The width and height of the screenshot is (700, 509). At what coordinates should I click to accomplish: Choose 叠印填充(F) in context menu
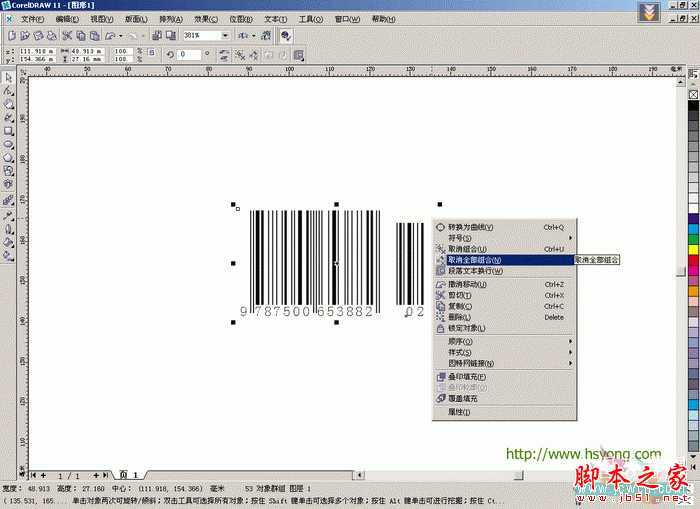[504, 377]
